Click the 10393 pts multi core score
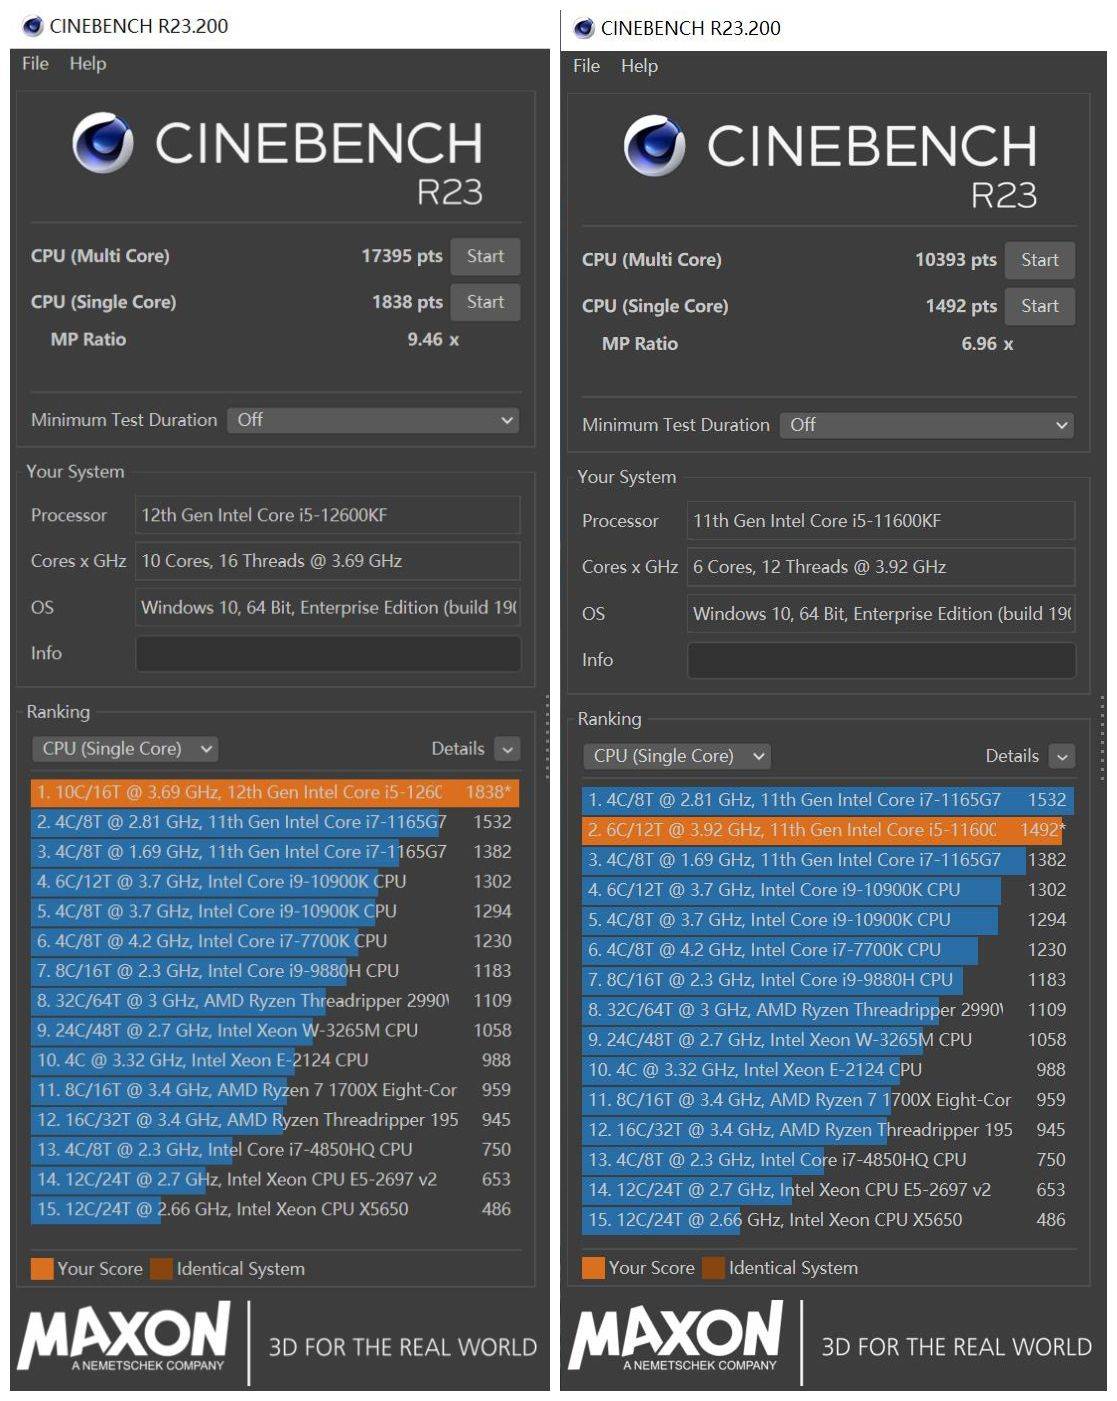1117x1401 pixels. [956, 260]
